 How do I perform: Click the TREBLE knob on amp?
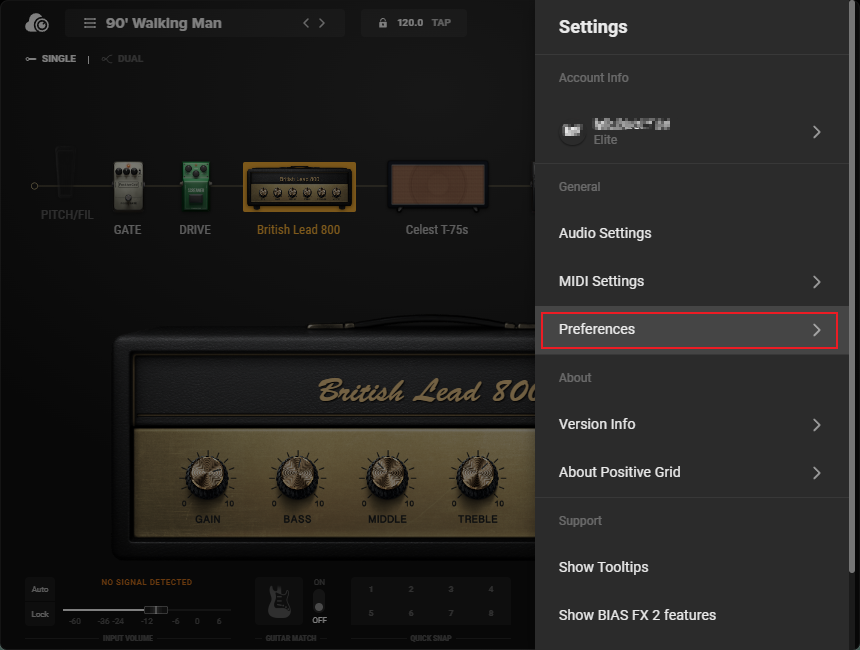pos(477,476)
